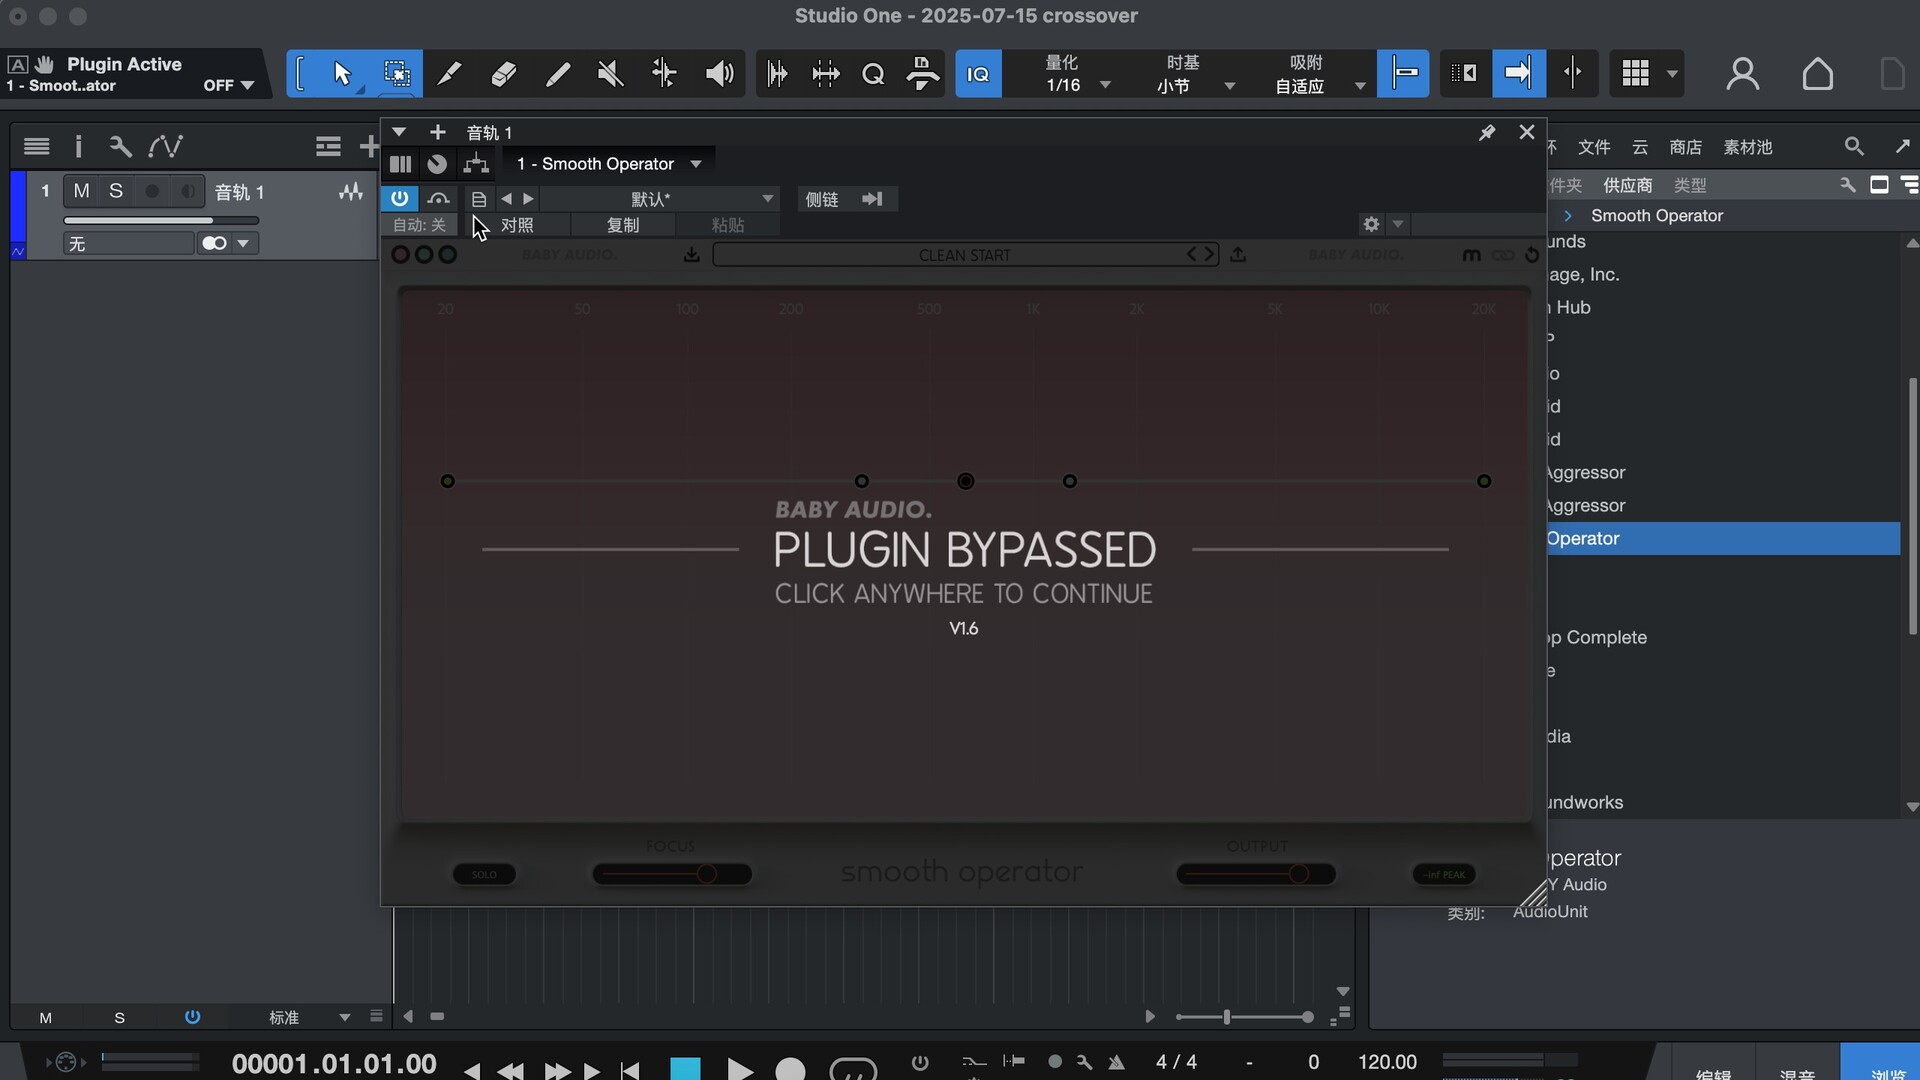
Task: Click 复制 copy button
Action: pyautogui.click(x=623, y=225)
